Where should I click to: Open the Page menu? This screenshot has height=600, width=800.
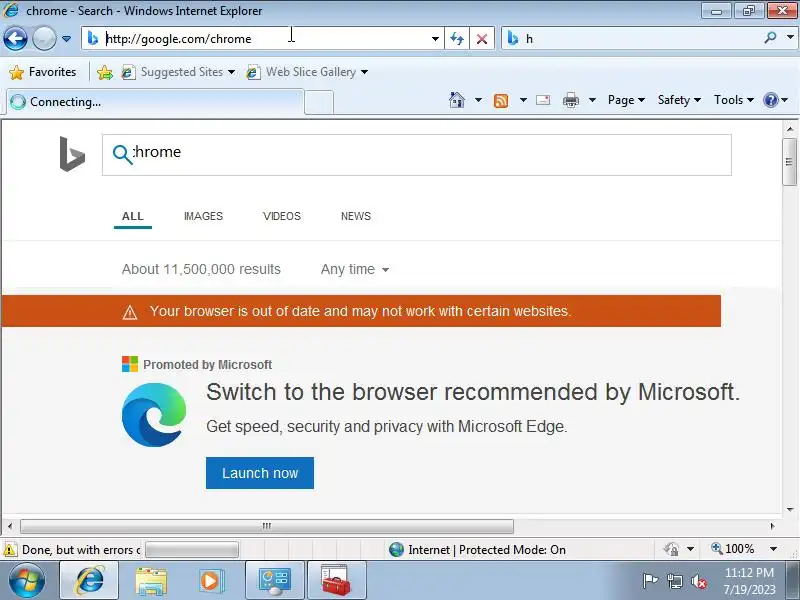pos(626,100)
